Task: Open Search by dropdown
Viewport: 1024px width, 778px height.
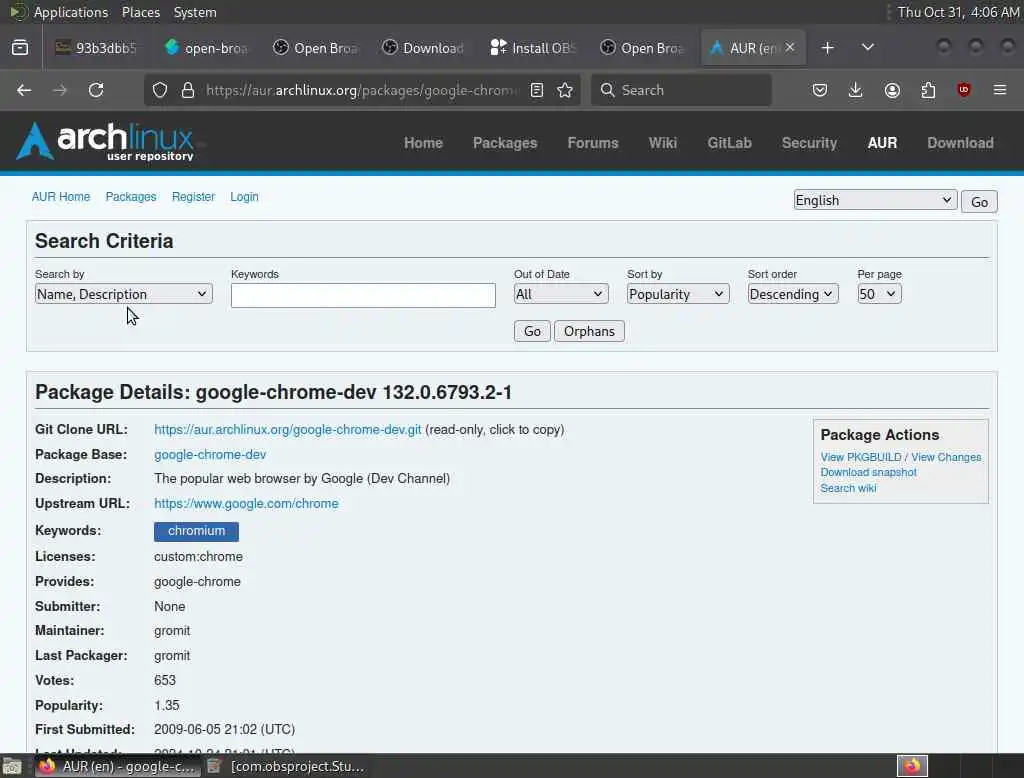Action: [x=123, y=294]
